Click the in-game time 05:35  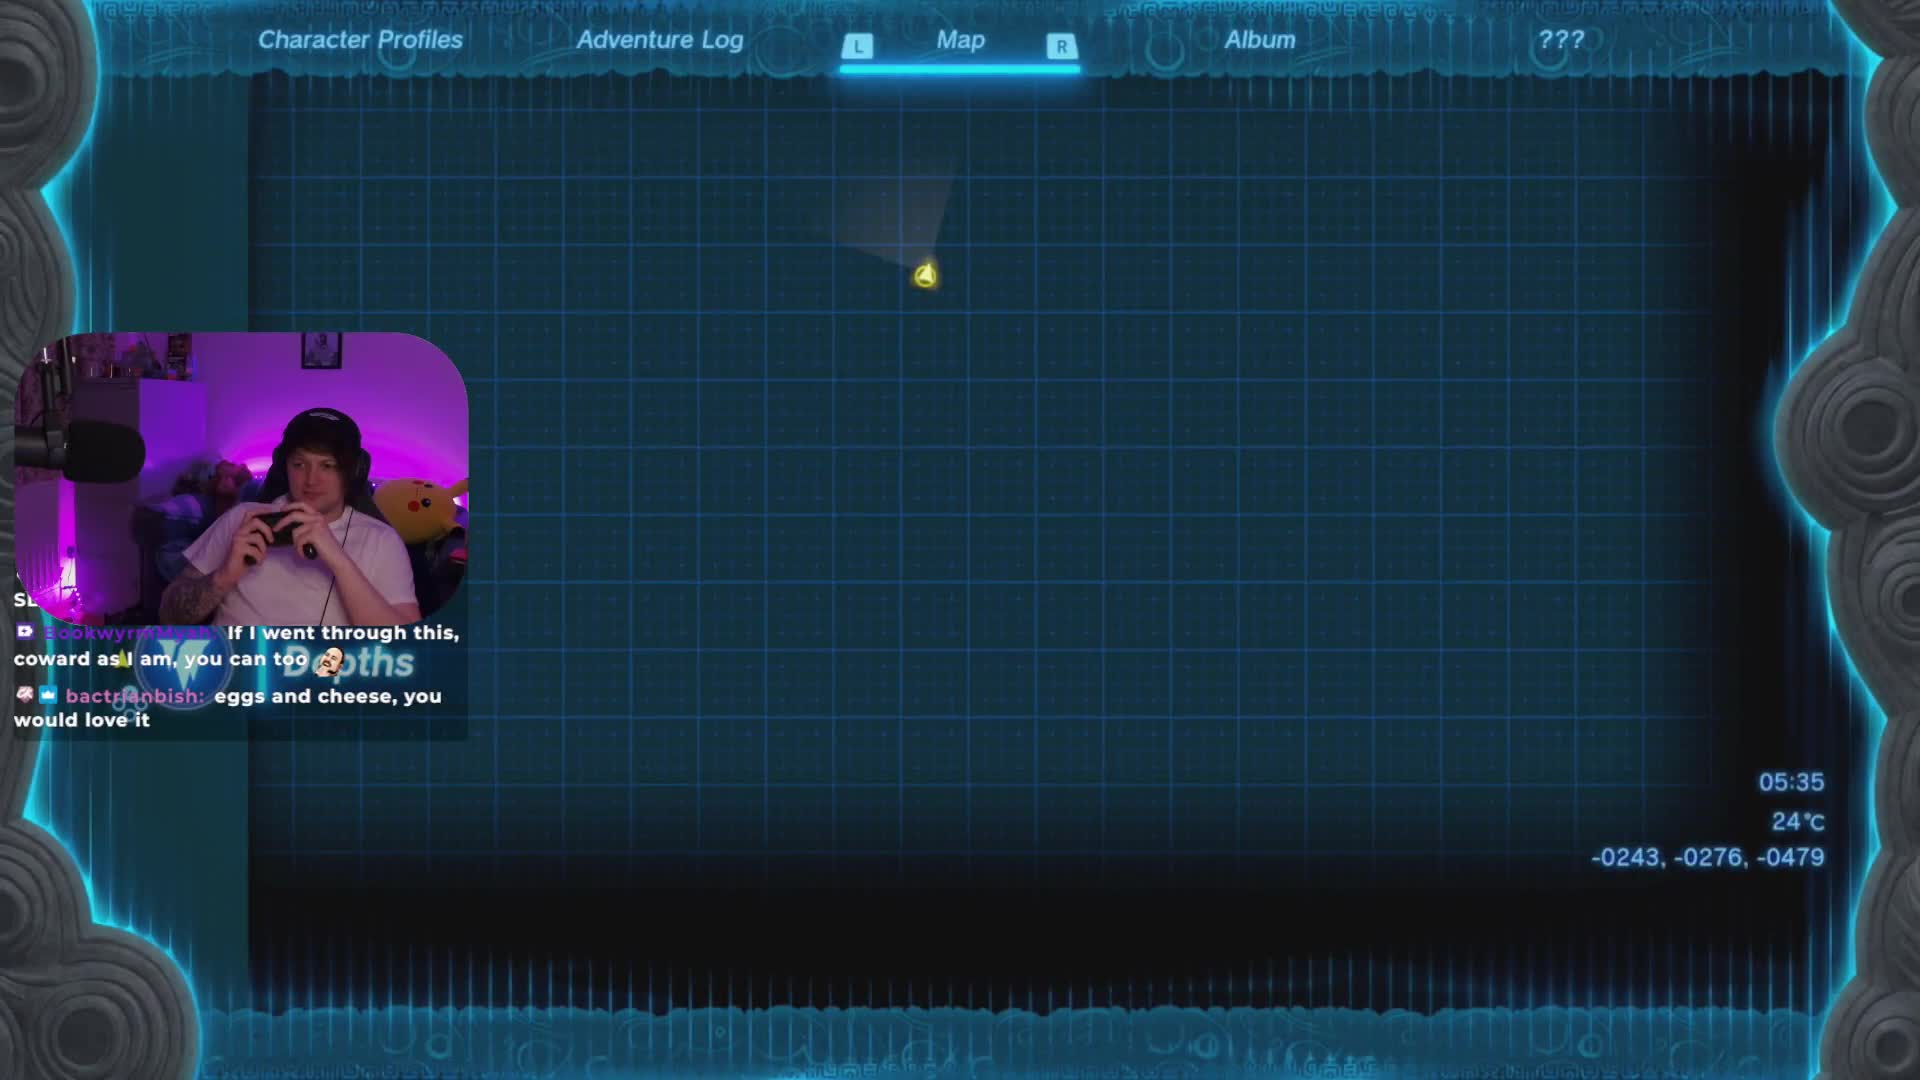pyautogui.click(x=1791, y=782)
